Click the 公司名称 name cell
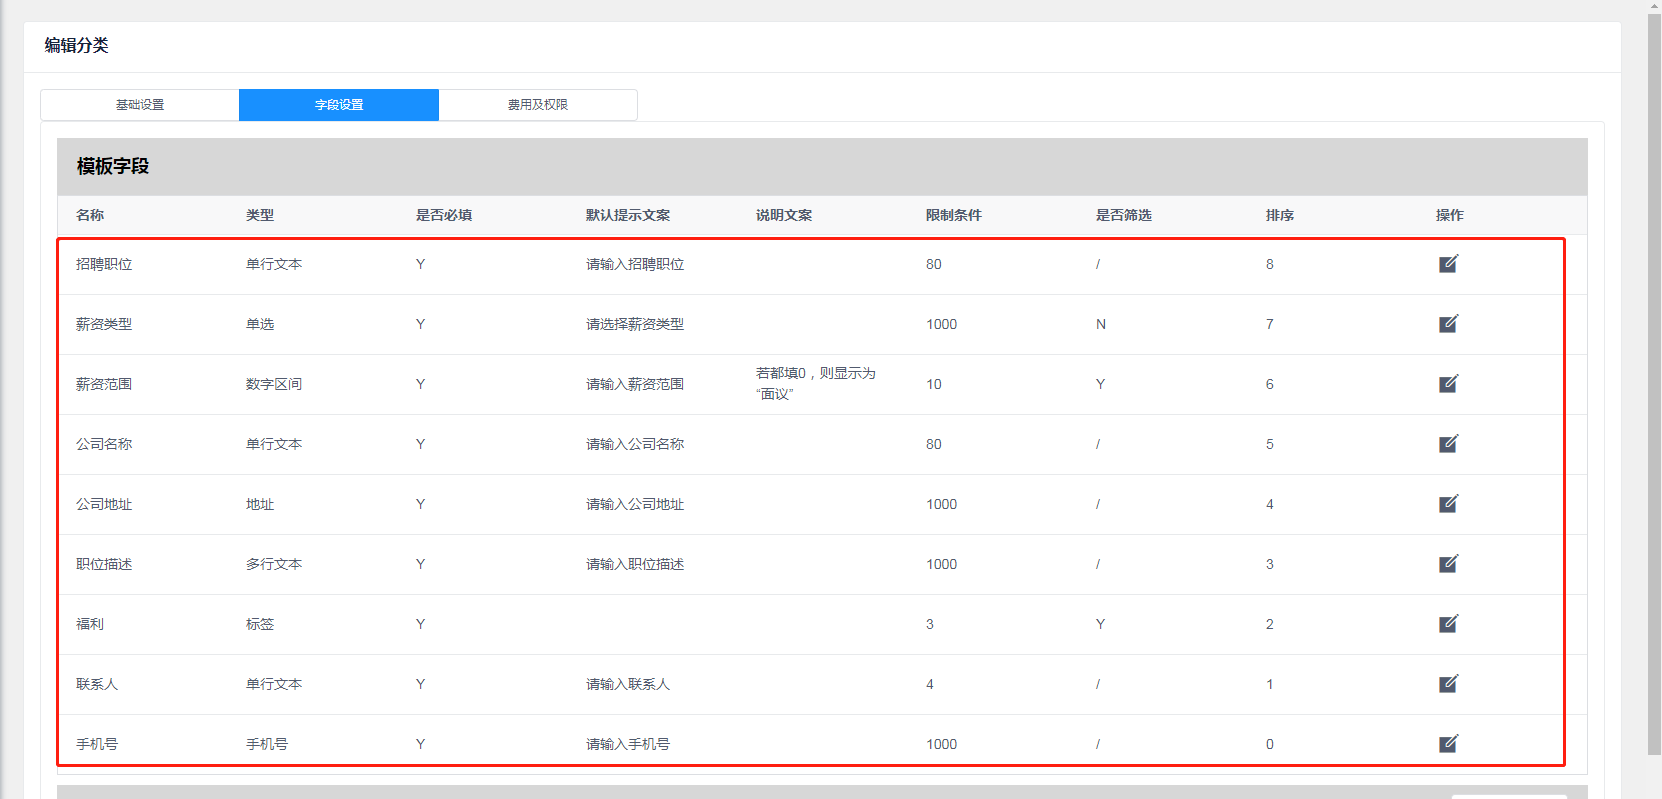 pos(104,444)
